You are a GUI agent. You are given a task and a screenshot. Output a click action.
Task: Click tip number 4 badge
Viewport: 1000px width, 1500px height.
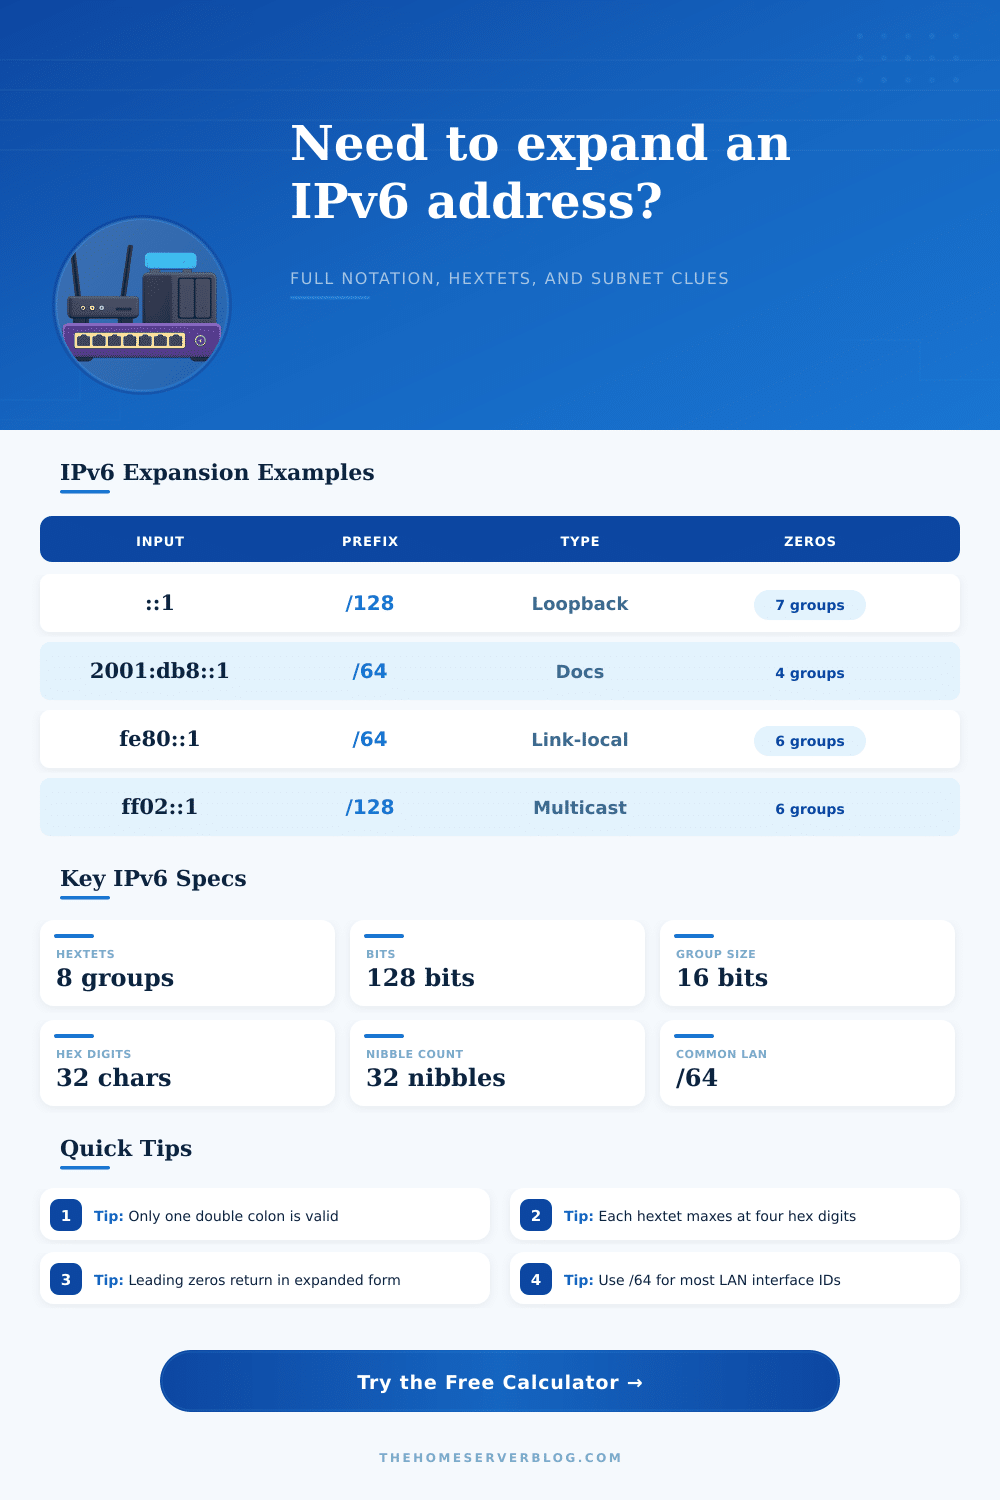536,1279
